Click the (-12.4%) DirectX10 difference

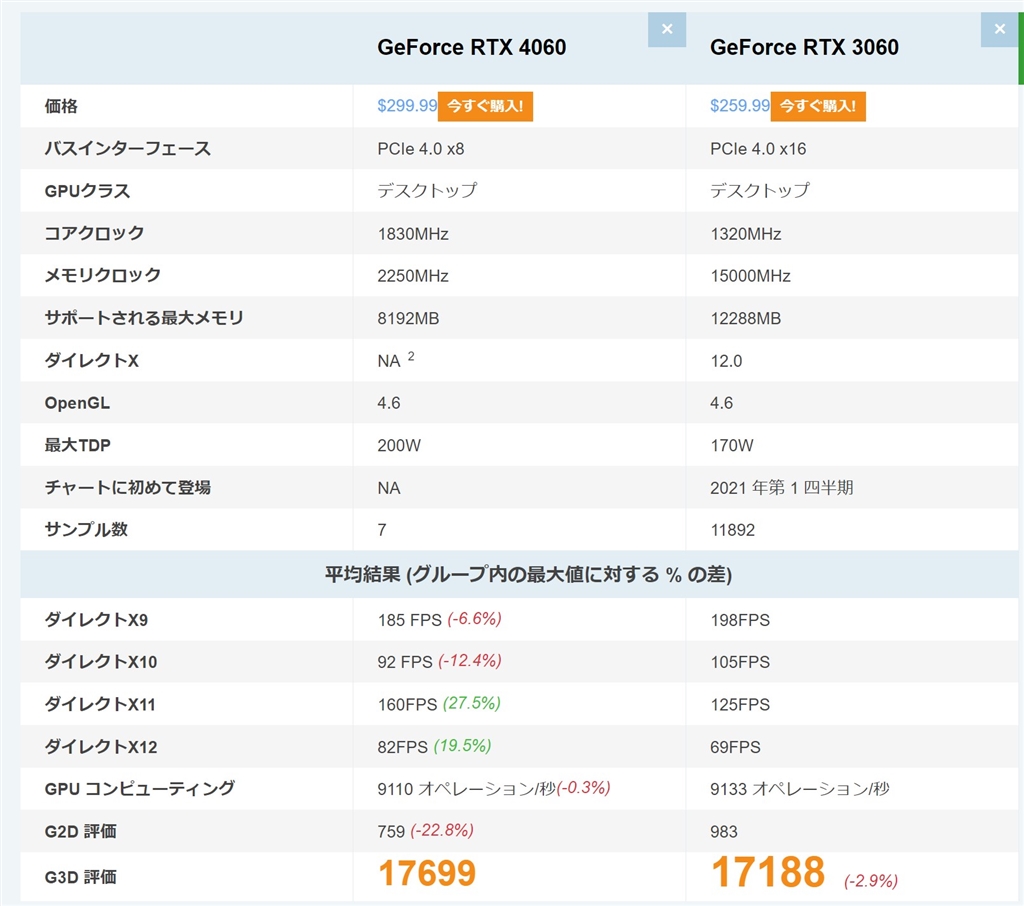click(x=470, y=661)
